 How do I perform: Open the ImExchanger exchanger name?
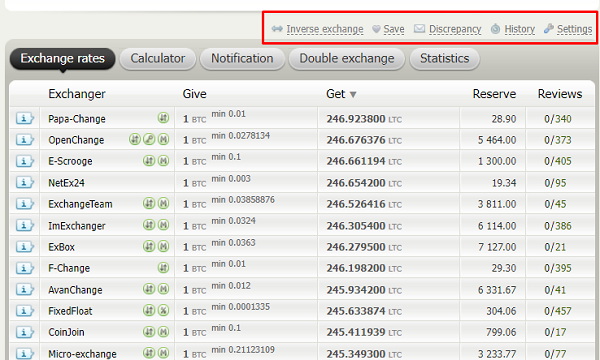tap(77, 226)
